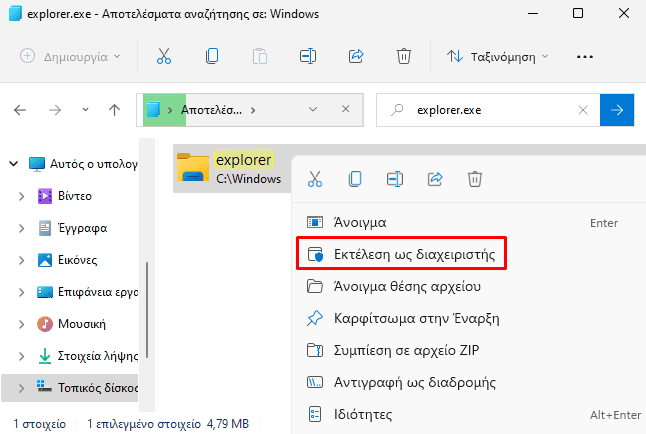Click the Copy icon in the context menu
Screen dimensions: 646x434
355,179
